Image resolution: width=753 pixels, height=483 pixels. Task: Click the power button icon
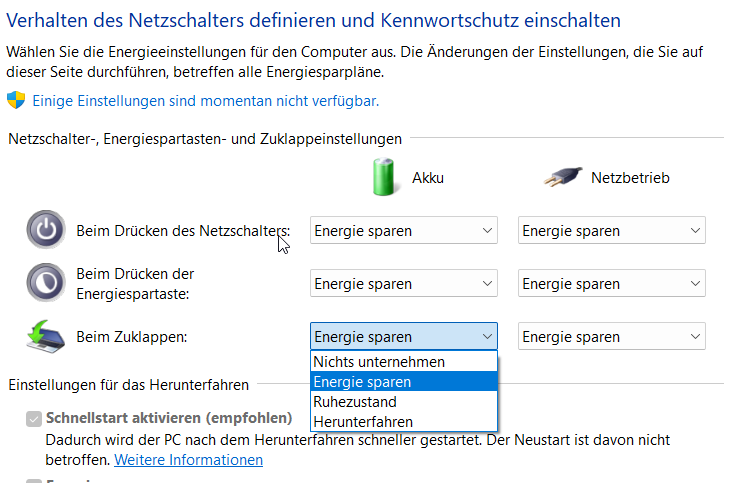click(x=45, y=231)
